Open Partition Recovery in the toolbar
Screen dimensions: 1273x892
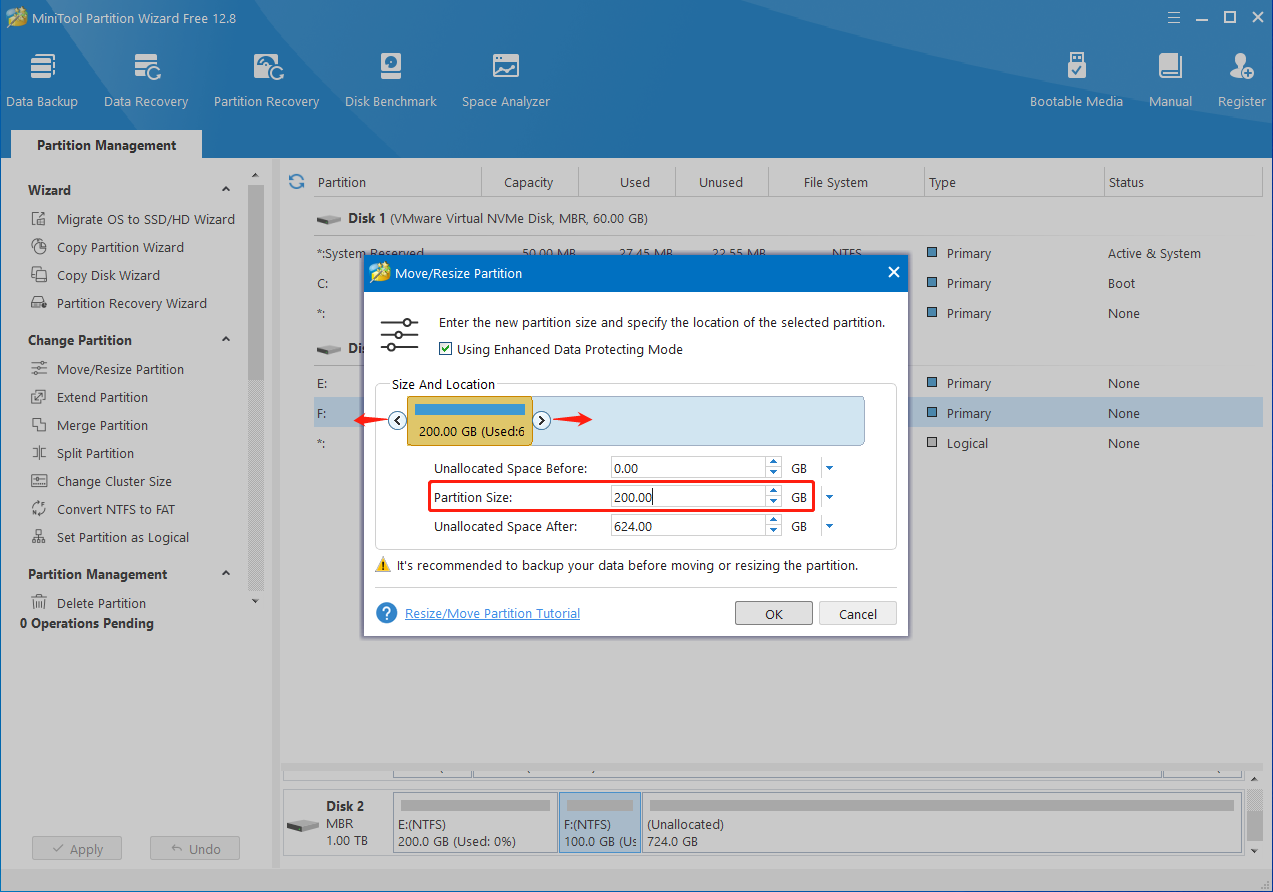[266, 80]
